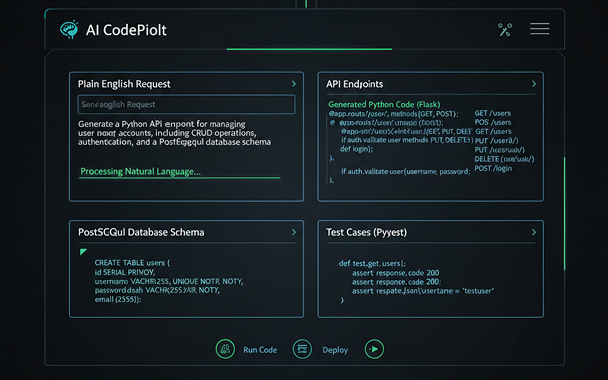Click the AI CodePiolt title text
Image resolution: width=608 pixels, height=380 pixels.
(x=126, y=30)
